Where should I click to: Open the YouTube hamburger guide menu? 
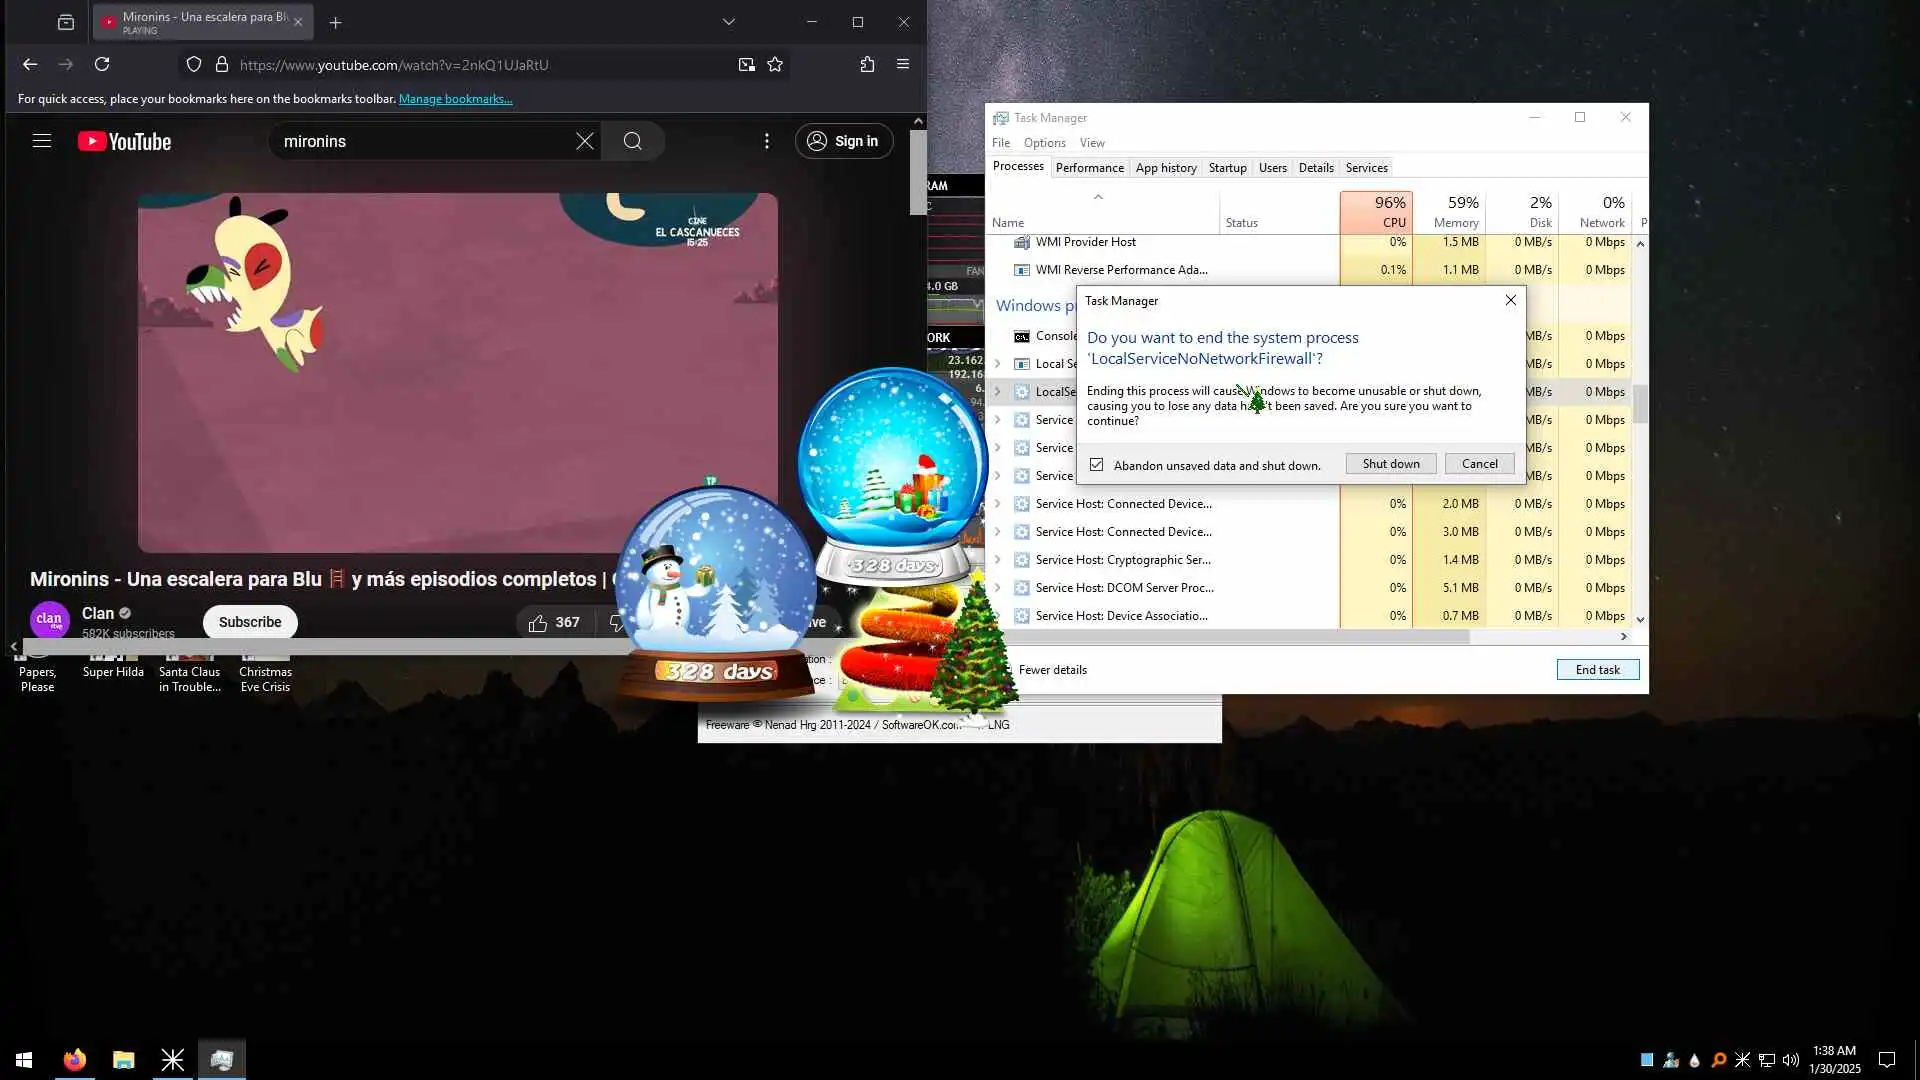point(41,141)
